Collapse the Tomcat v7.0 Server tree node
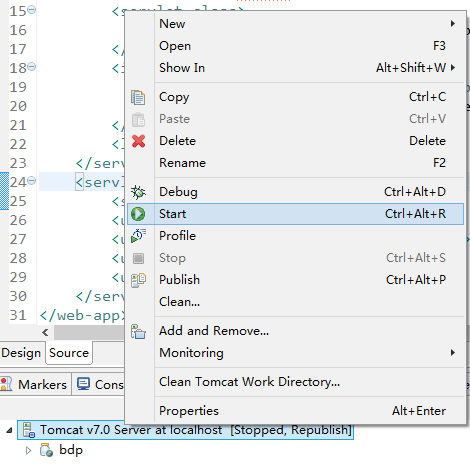This screenshot has height=470, width=470. click(9, 430)
